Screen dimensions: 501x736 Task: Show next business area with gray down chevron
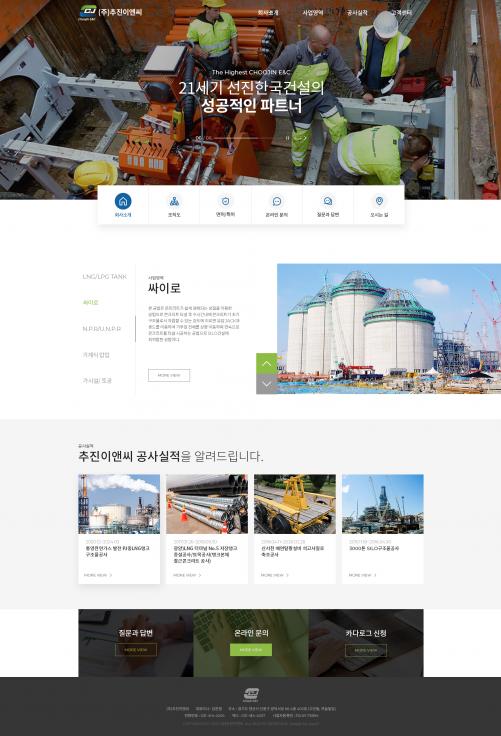point(267,384)
